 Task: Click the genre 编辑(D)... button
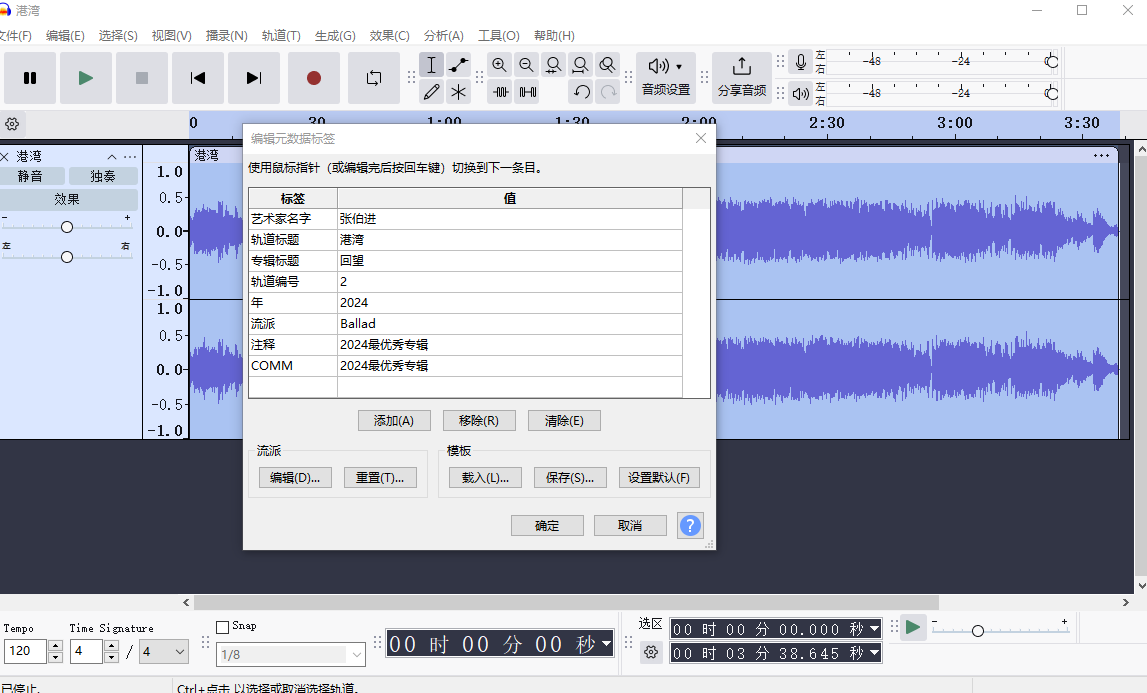click(296, 478)
